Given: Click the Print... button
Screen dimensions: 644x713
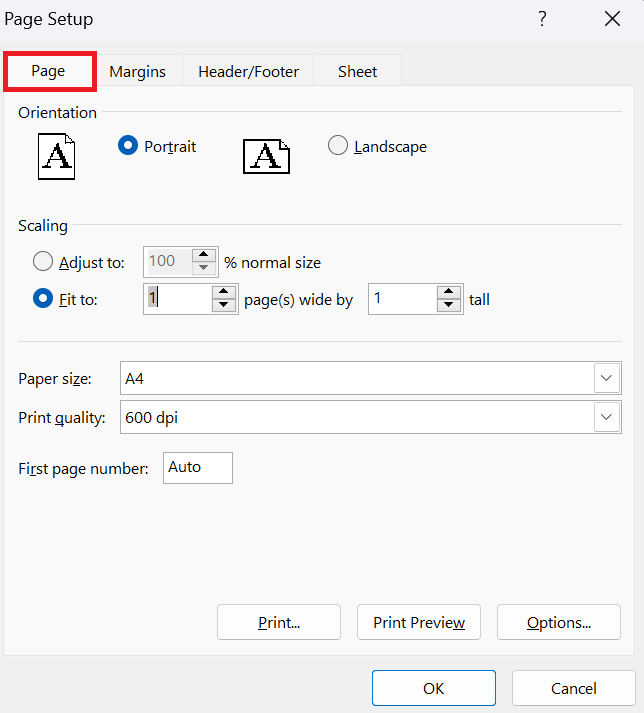Looking at the screenshot, I should point(279,622).
